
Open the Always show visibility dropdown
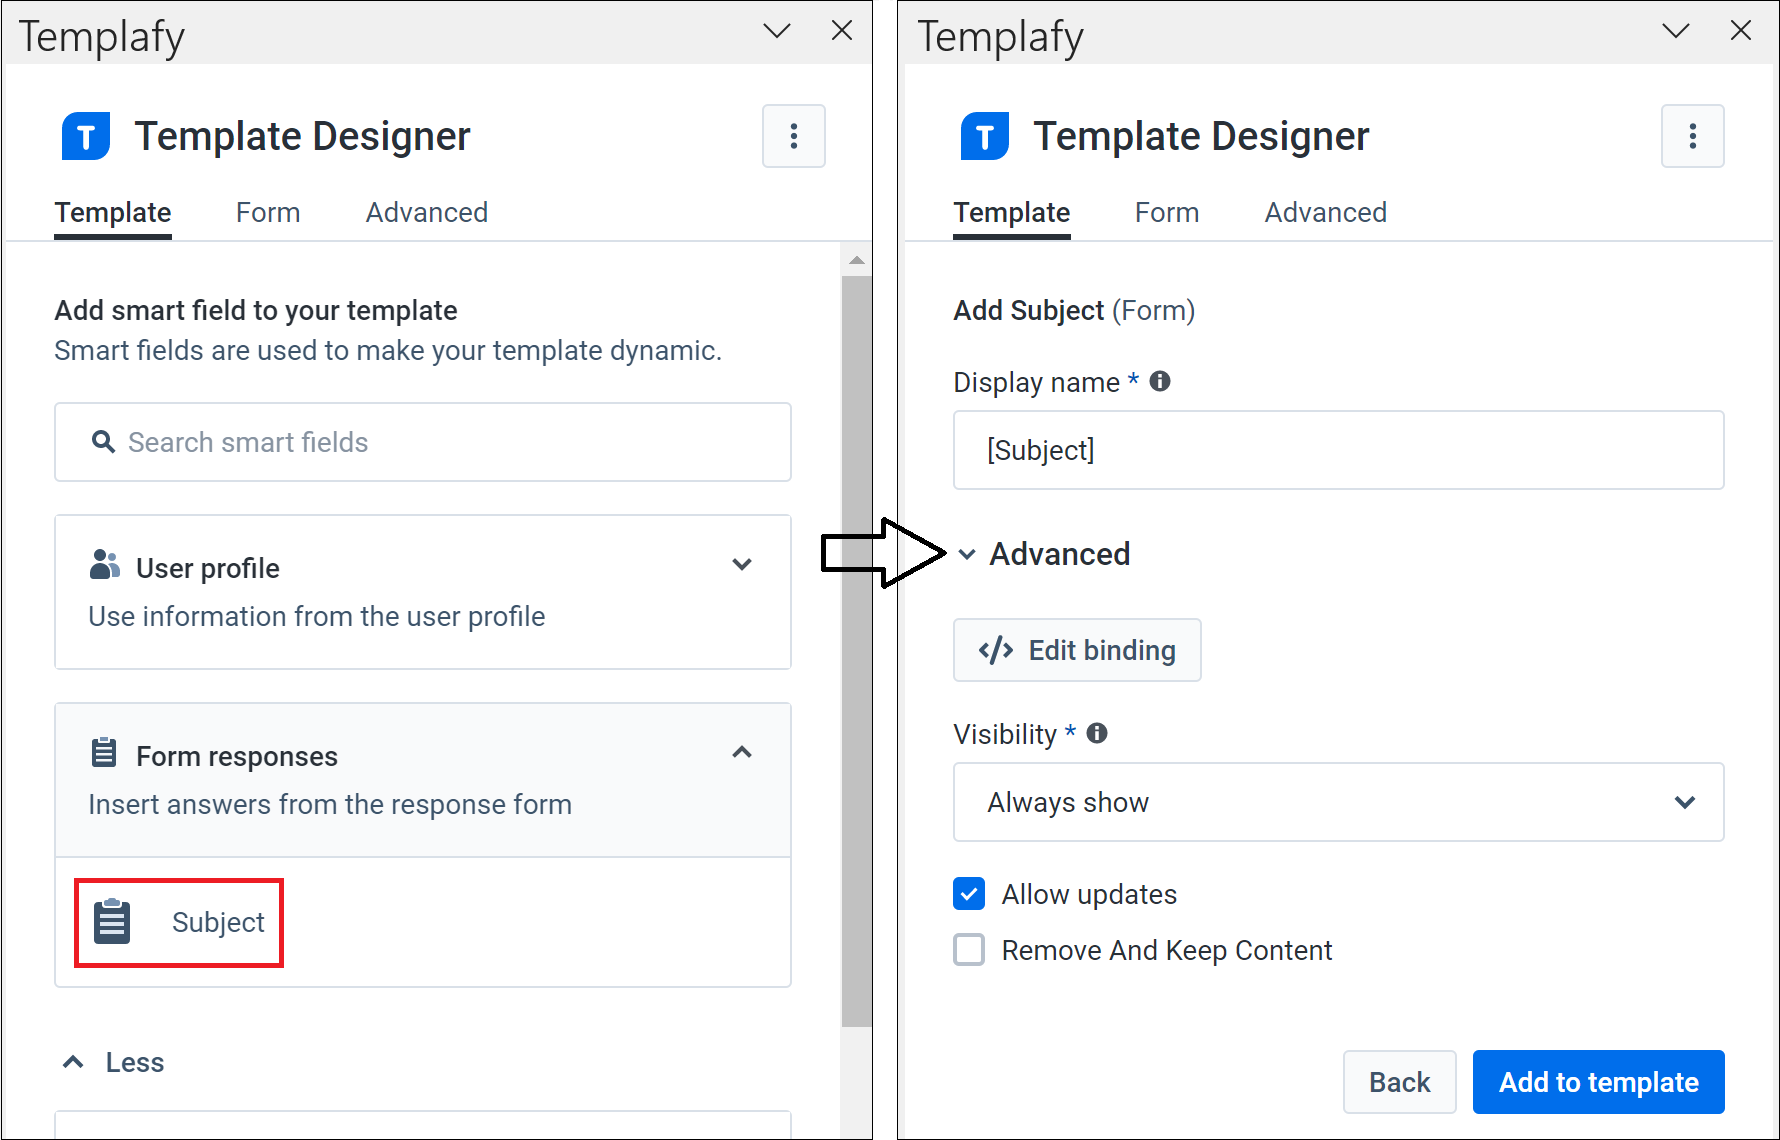click(1686, 802)
